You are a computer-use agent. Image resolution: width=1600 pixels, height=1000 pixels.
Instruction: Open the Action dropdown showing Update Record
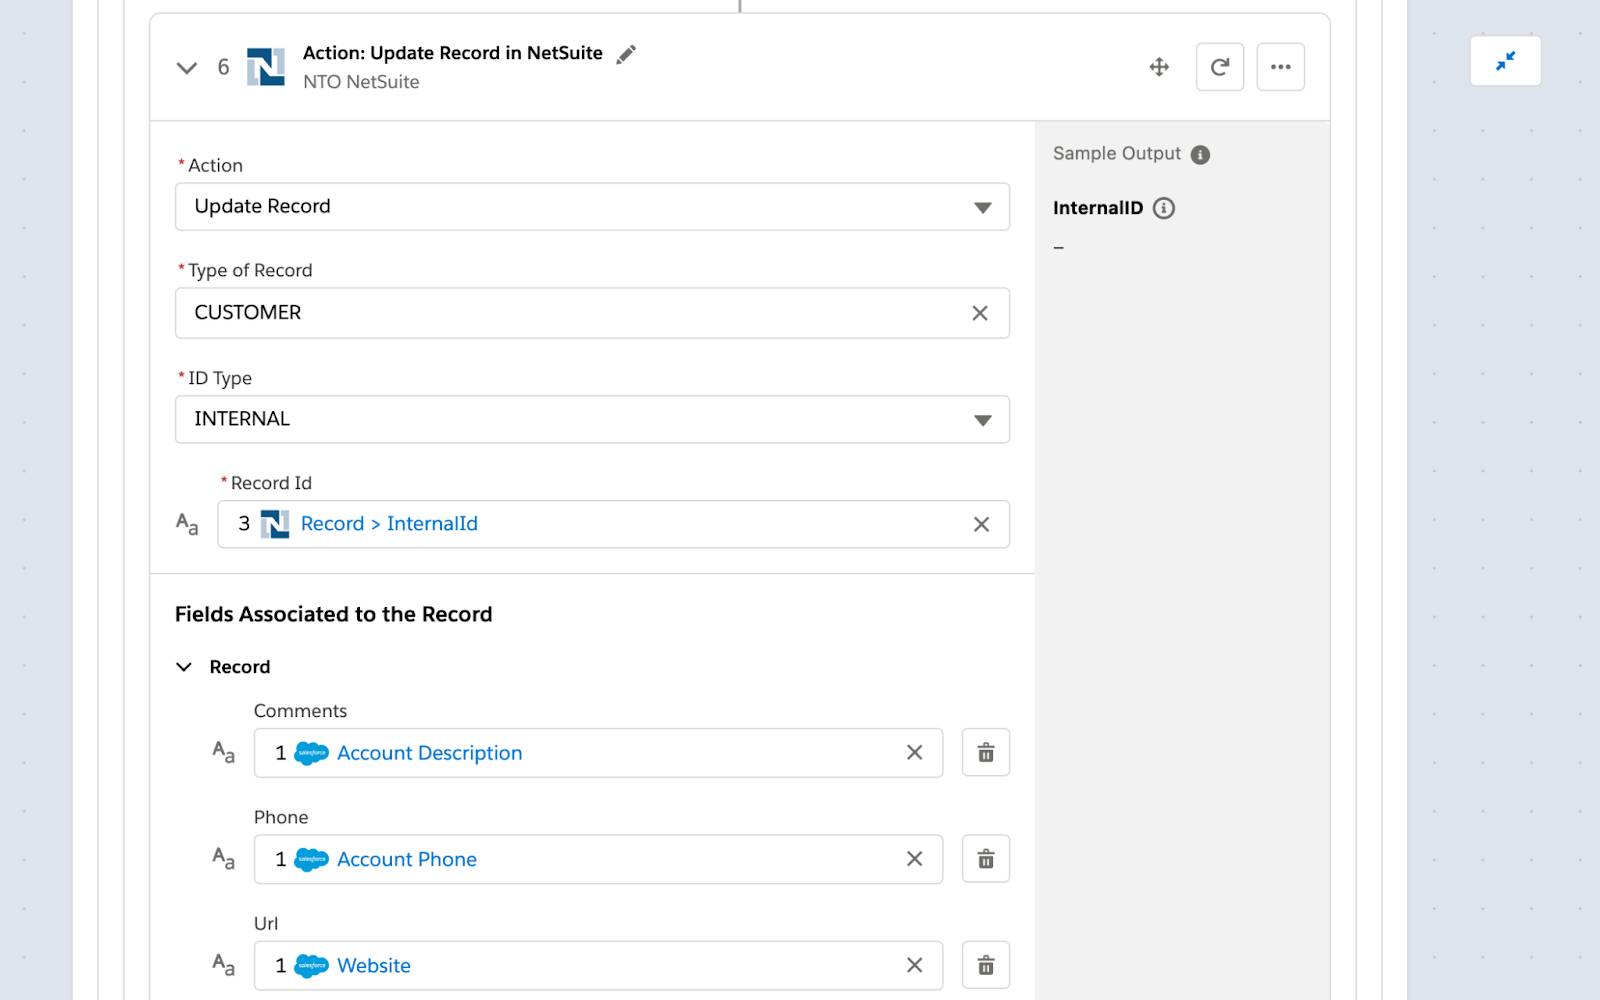591,207
